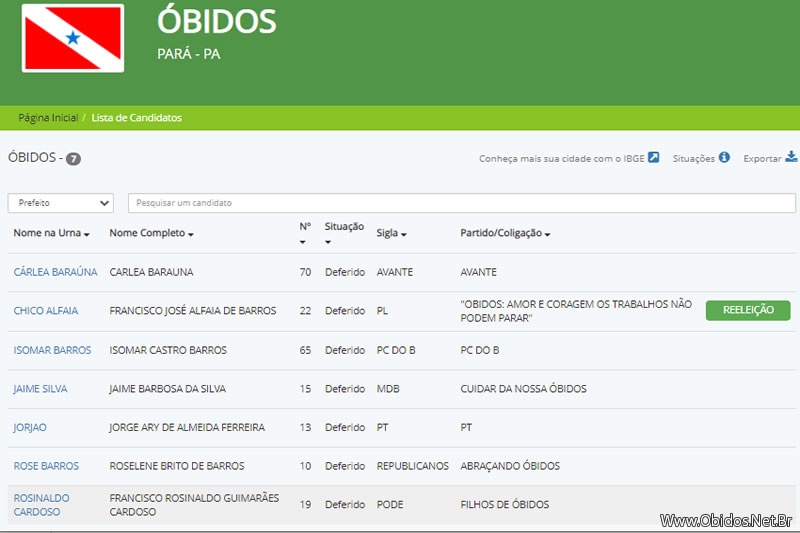Select full name ISOMAR CASTRO BARROS

(x=168, y=350)
